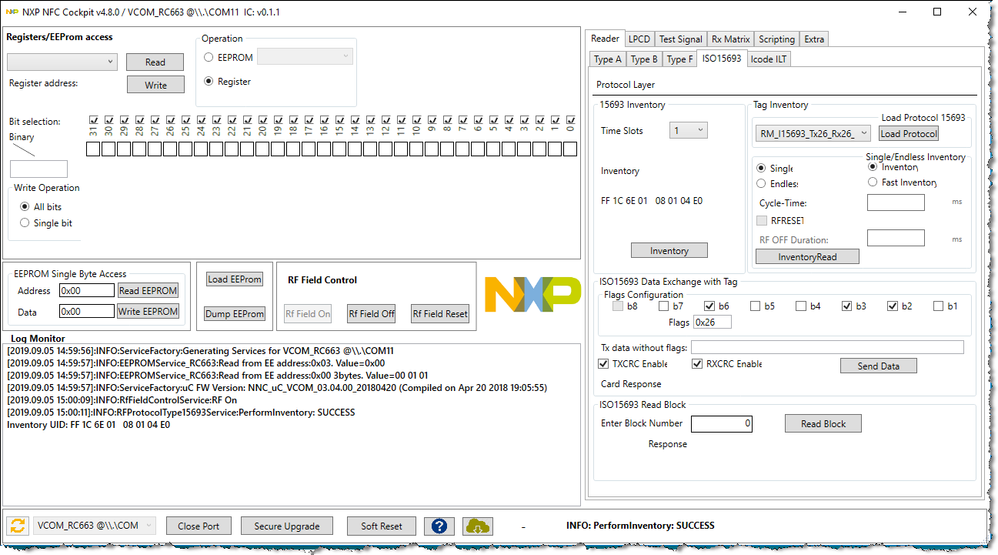Open the Icode ILT tab
Image resolution: width=998 pixels, height=555 pixels.
(x=768, y=59)
